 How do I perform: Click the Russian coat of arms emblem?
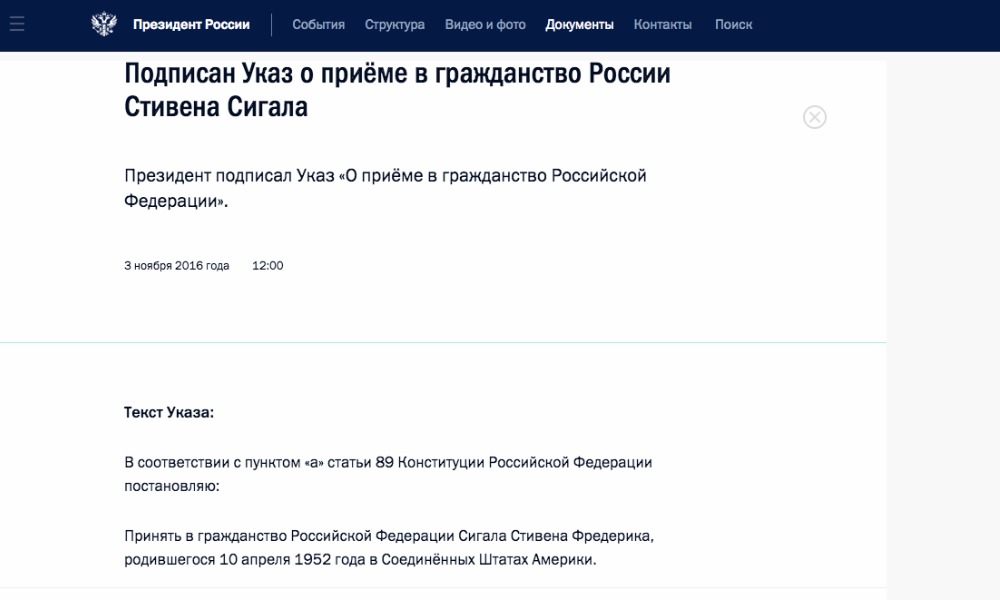coord(104,24)
